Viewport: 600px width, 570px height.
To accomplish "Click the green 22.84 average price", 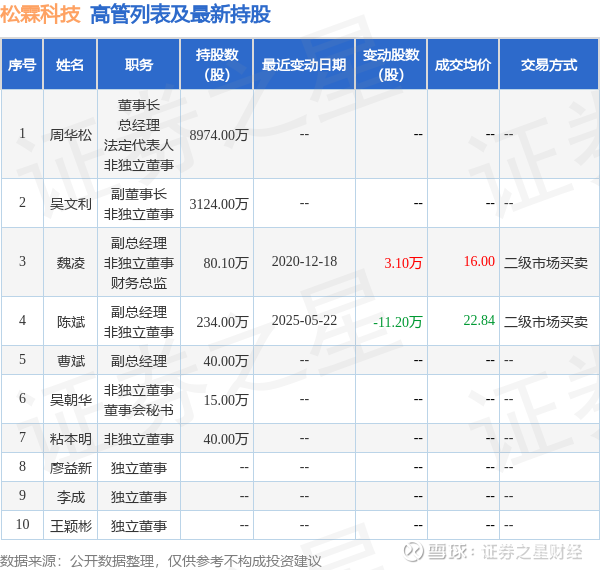I will point(479,321).
